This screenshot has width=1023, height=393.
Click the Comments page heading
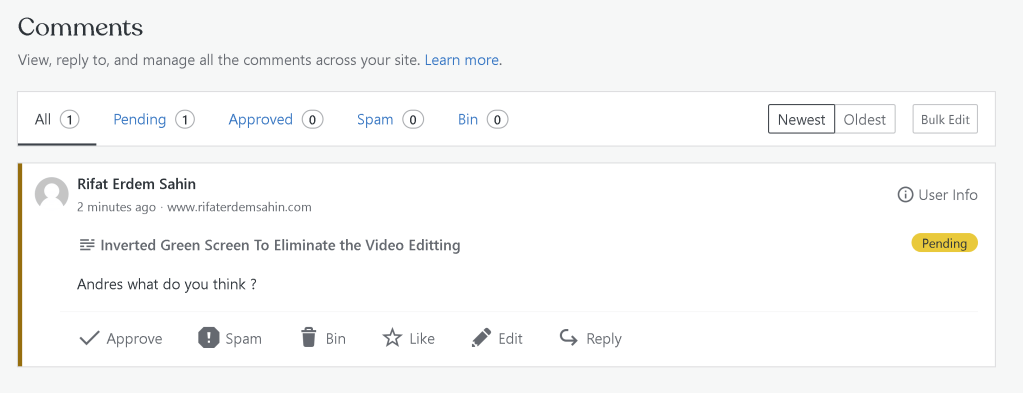point(80,27)
